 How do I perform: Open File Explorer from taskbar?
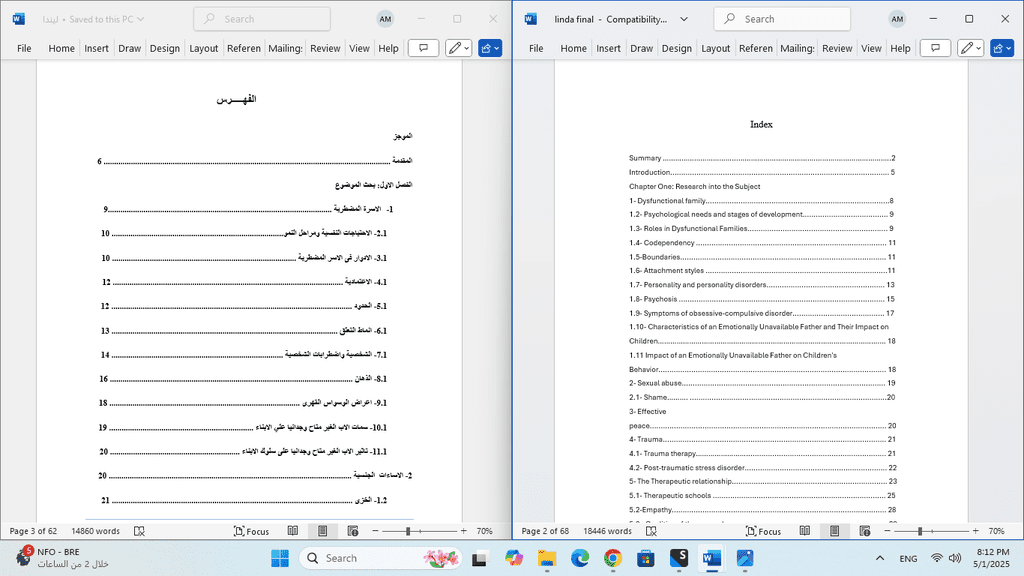547,558
